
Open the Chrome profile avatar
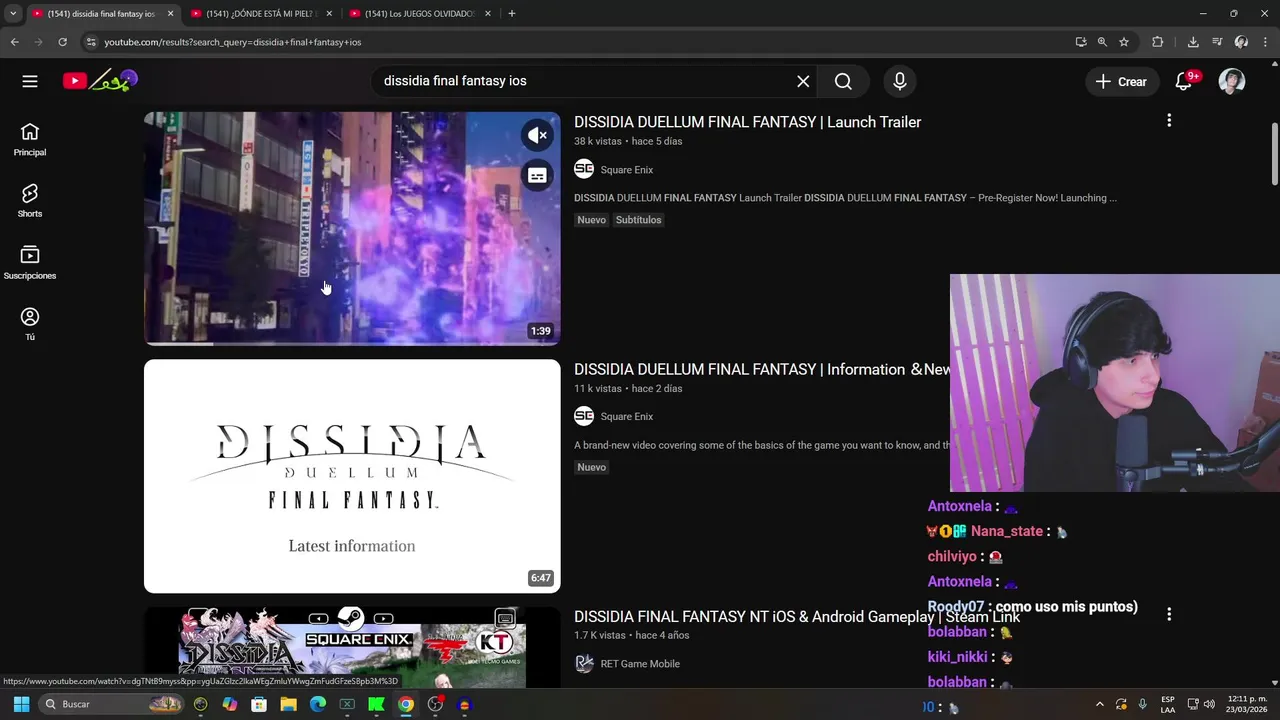pyautogui.click(x=1241, y=42)
